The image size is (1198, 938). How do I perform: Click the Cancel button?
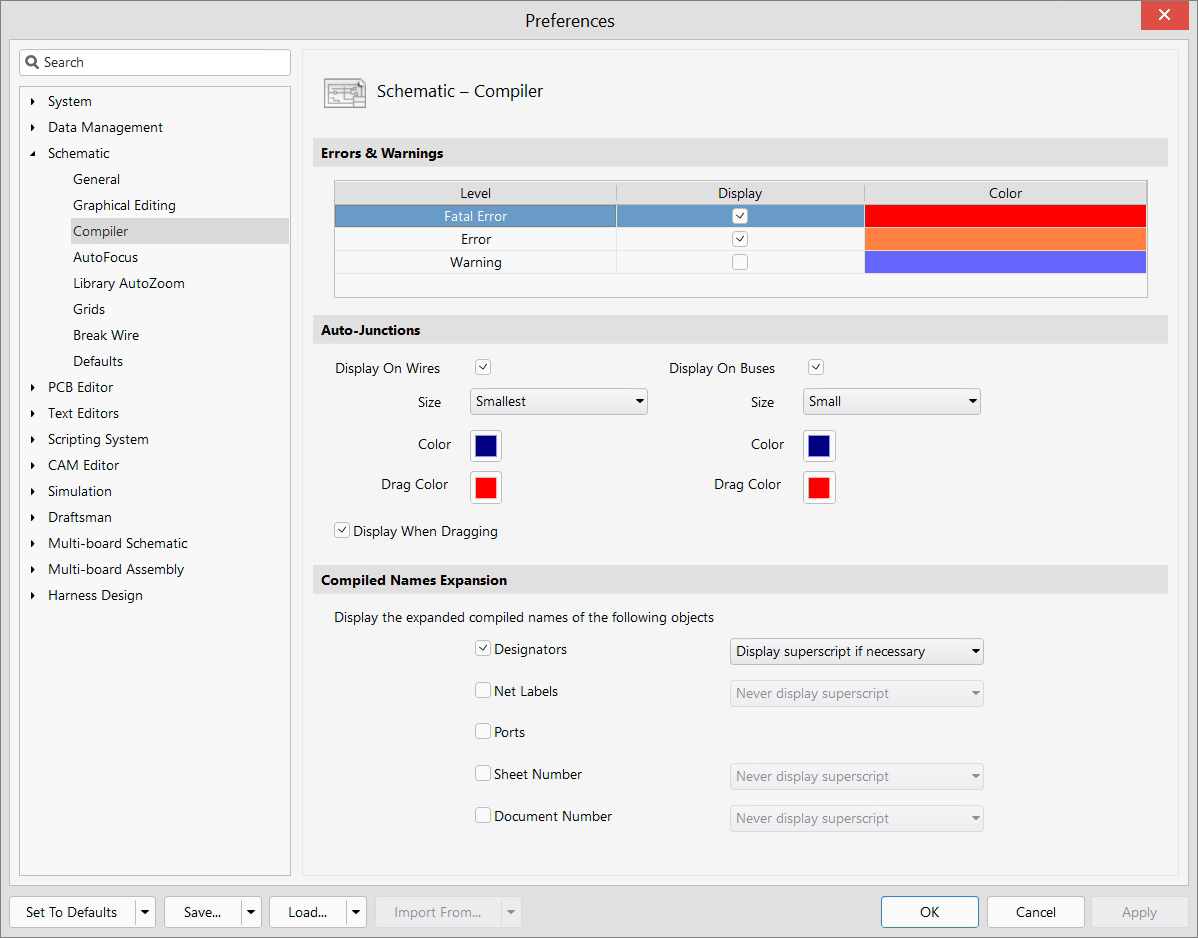pos(1035,912)
